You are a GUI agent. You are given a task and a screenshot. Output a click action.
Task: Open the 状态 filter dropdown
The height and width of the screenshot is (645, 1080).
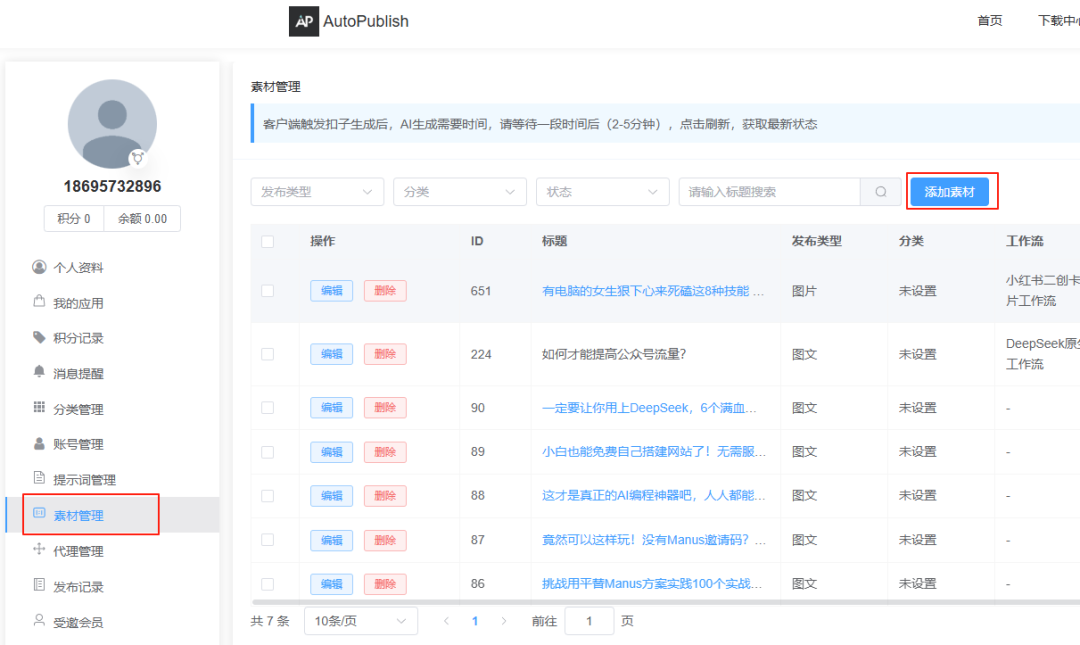point(603,192)
